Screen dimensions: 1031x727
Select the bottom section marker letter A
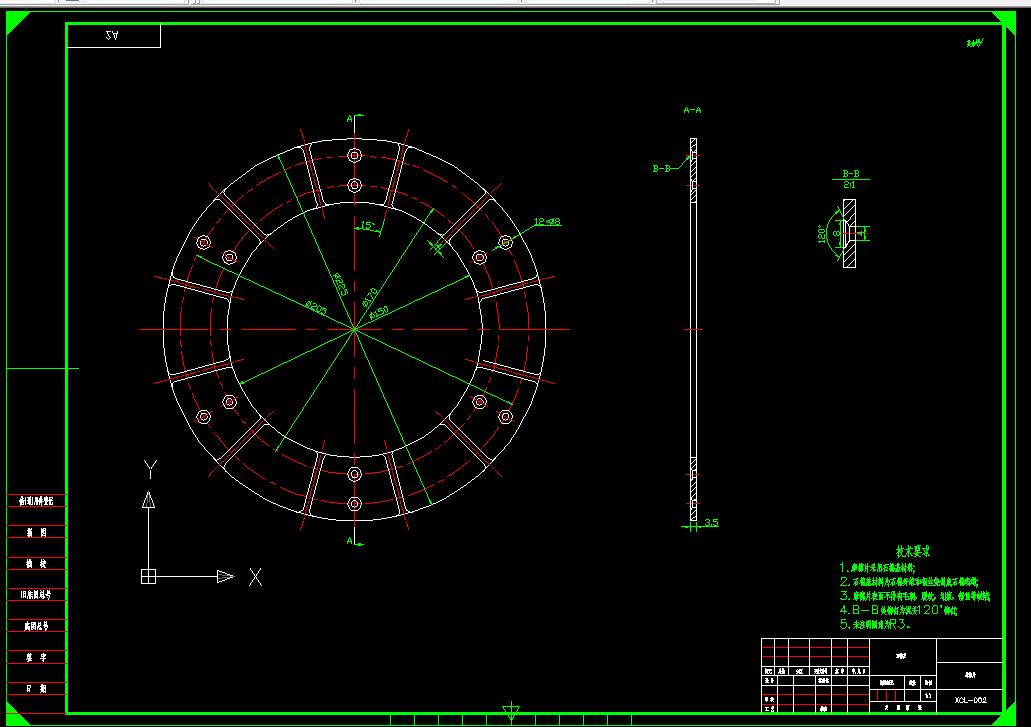point(350,540)
